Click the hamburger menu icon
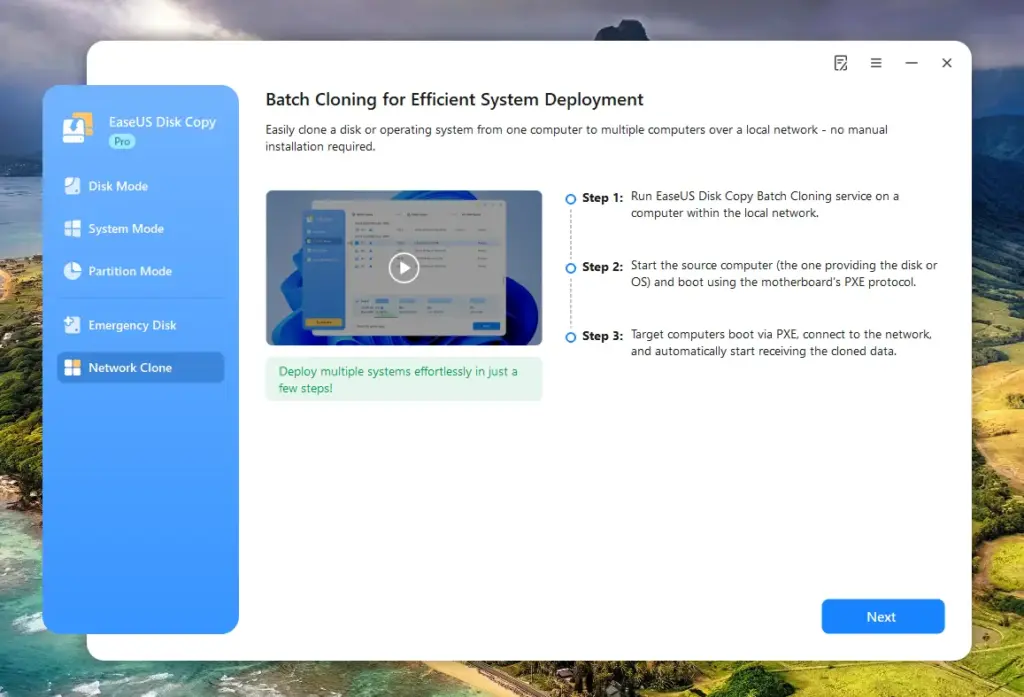The image size is (1024, 697). click(876, 63)
